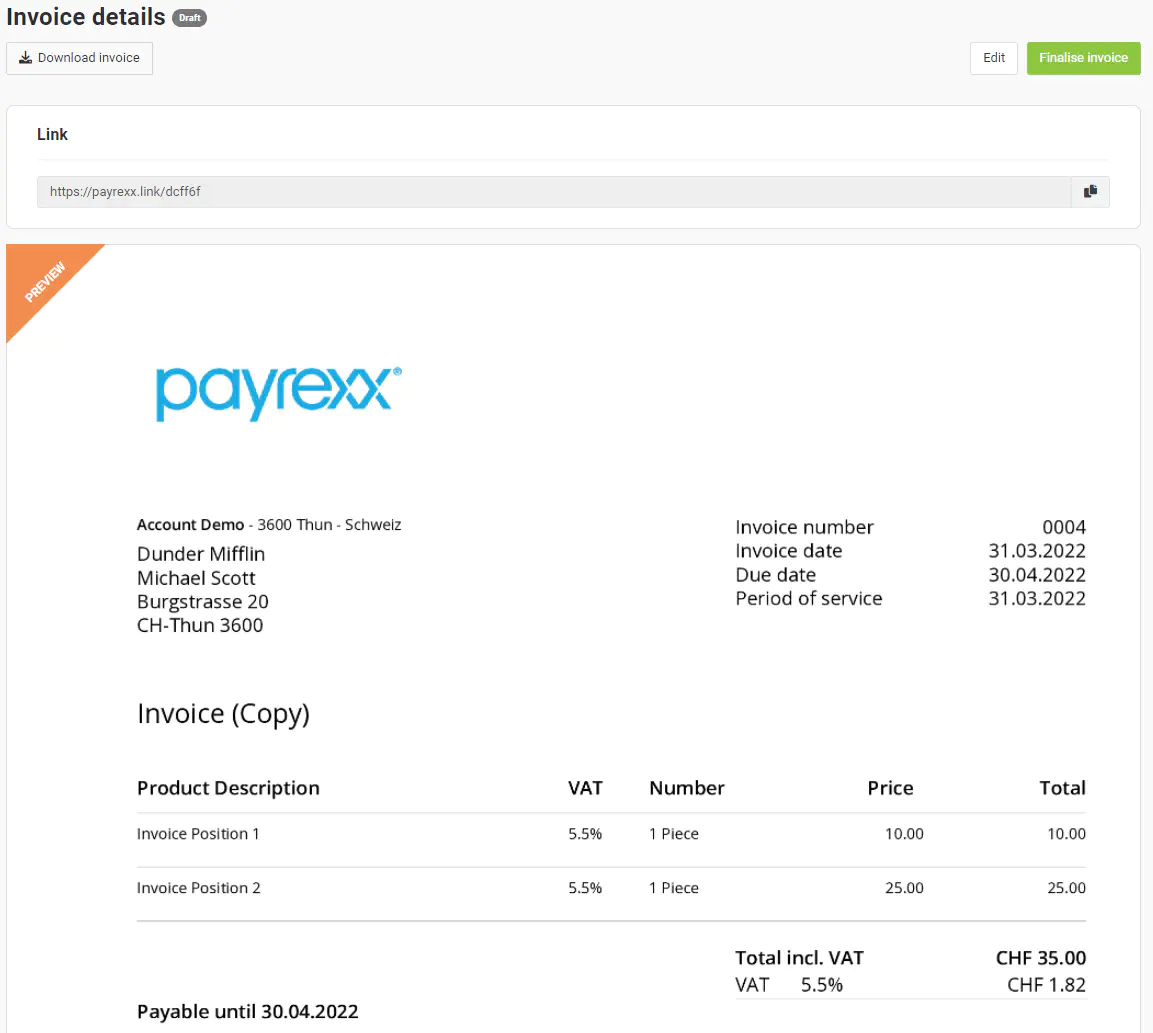Click the Invoice (Copy) title text

pyautogui.click(x=223, y=714)
